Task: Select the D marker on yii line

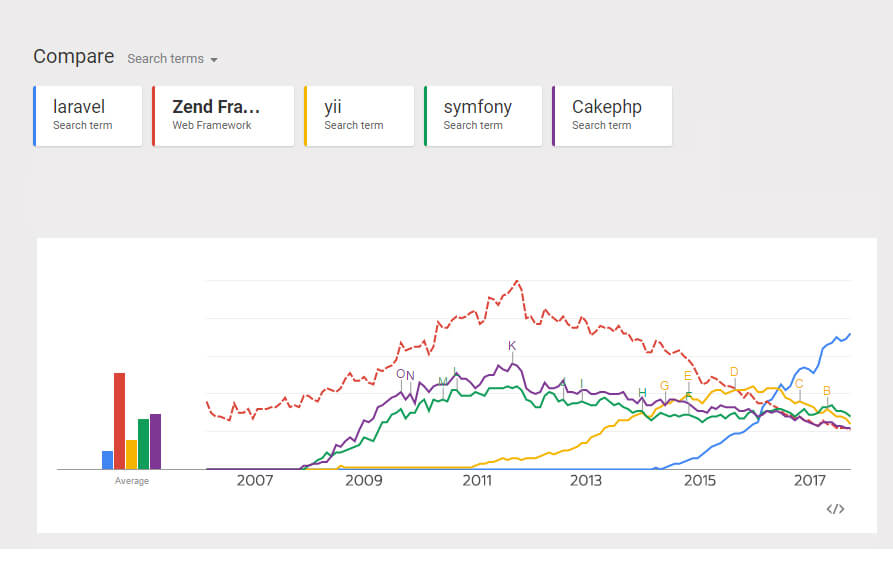Action: pos(734,372)
